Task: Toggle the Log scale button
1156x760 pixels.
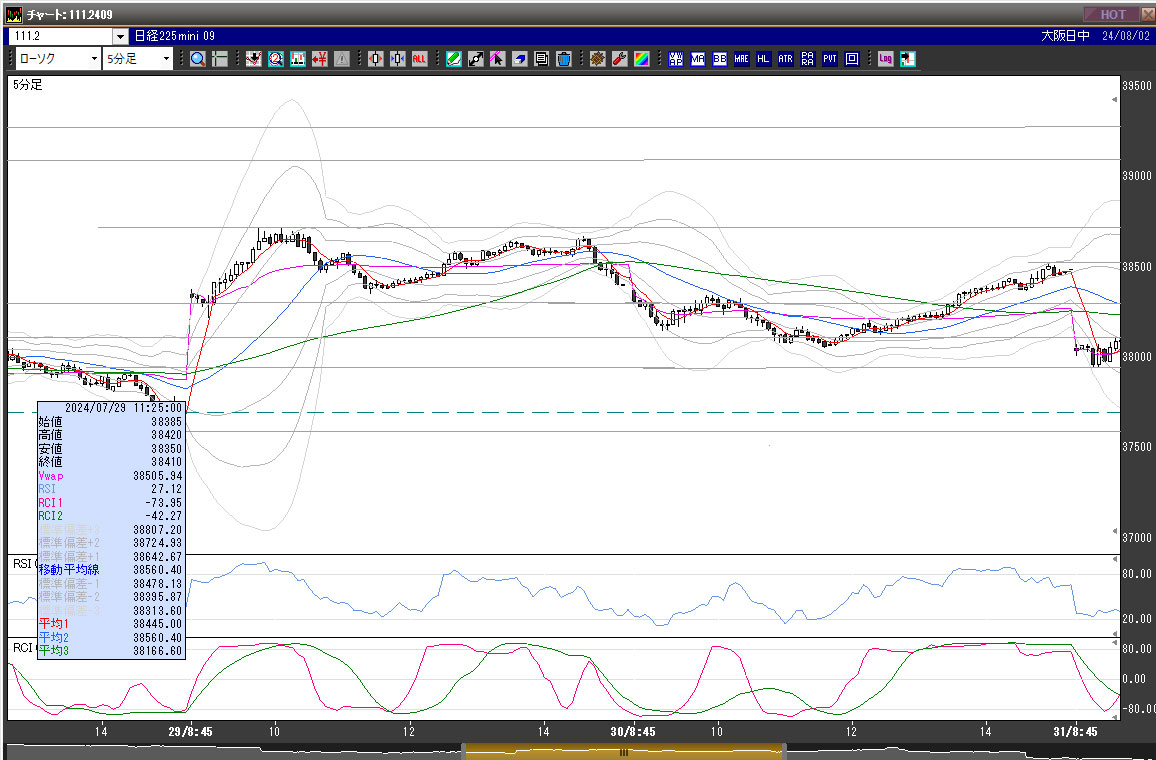Action: (x=886, y=59)
